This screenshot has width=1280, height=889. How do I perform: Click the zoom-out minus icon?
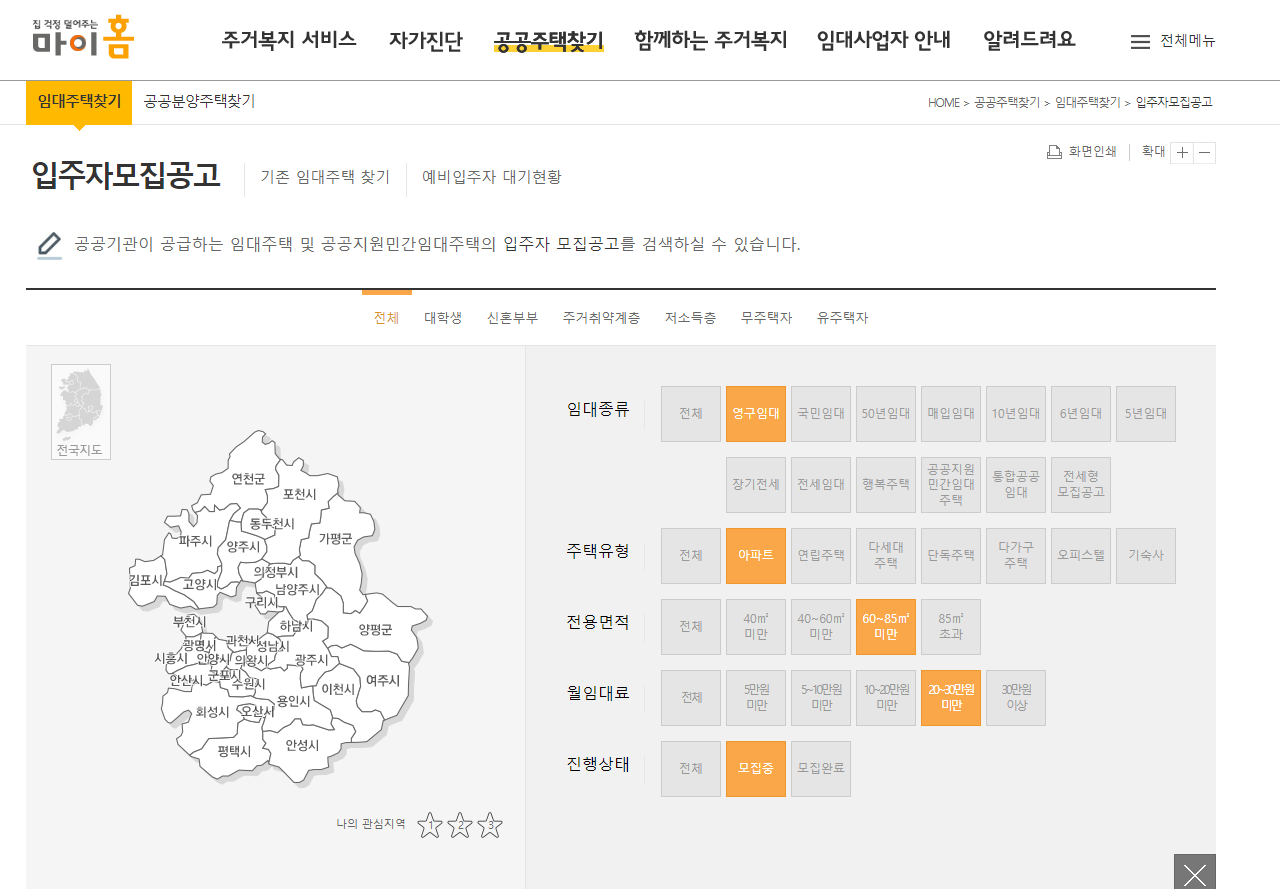point(1205,152)
